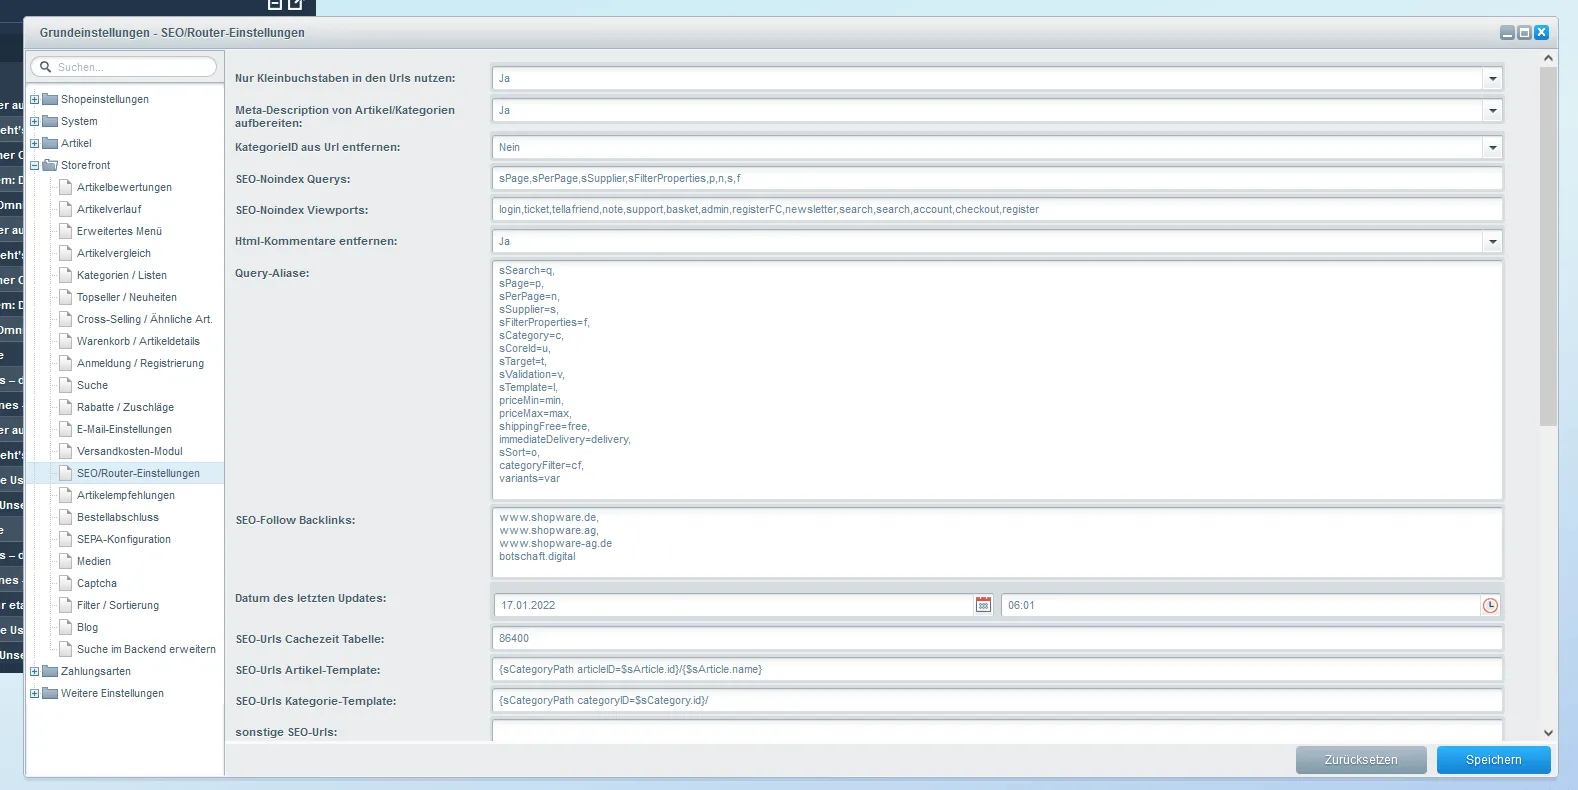
Task: Open Meta-Description aufbereiten dropdown
Action: [1492, 110]
